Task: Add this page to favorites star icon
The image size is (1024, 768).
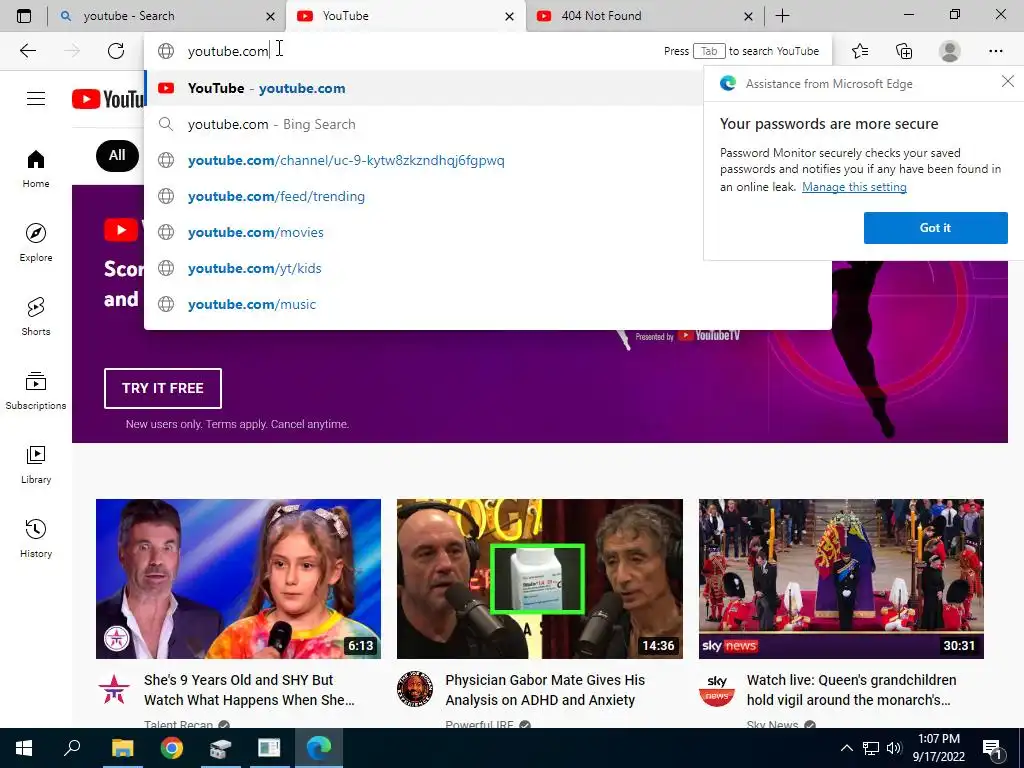Action: click(x=860, y=51)
